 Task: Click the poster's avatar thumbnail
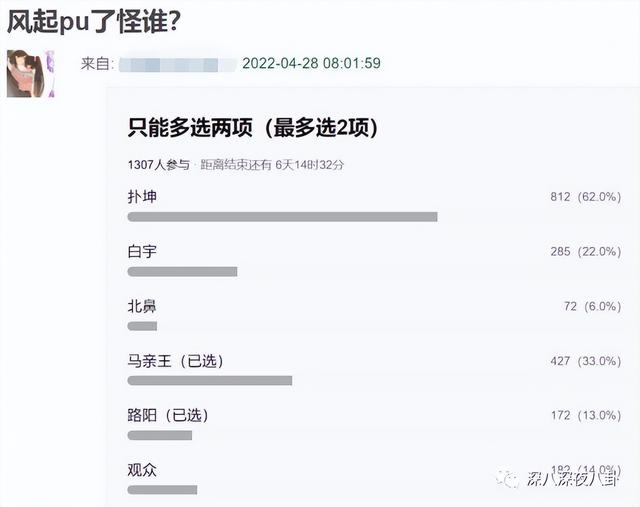pos(31,74)
